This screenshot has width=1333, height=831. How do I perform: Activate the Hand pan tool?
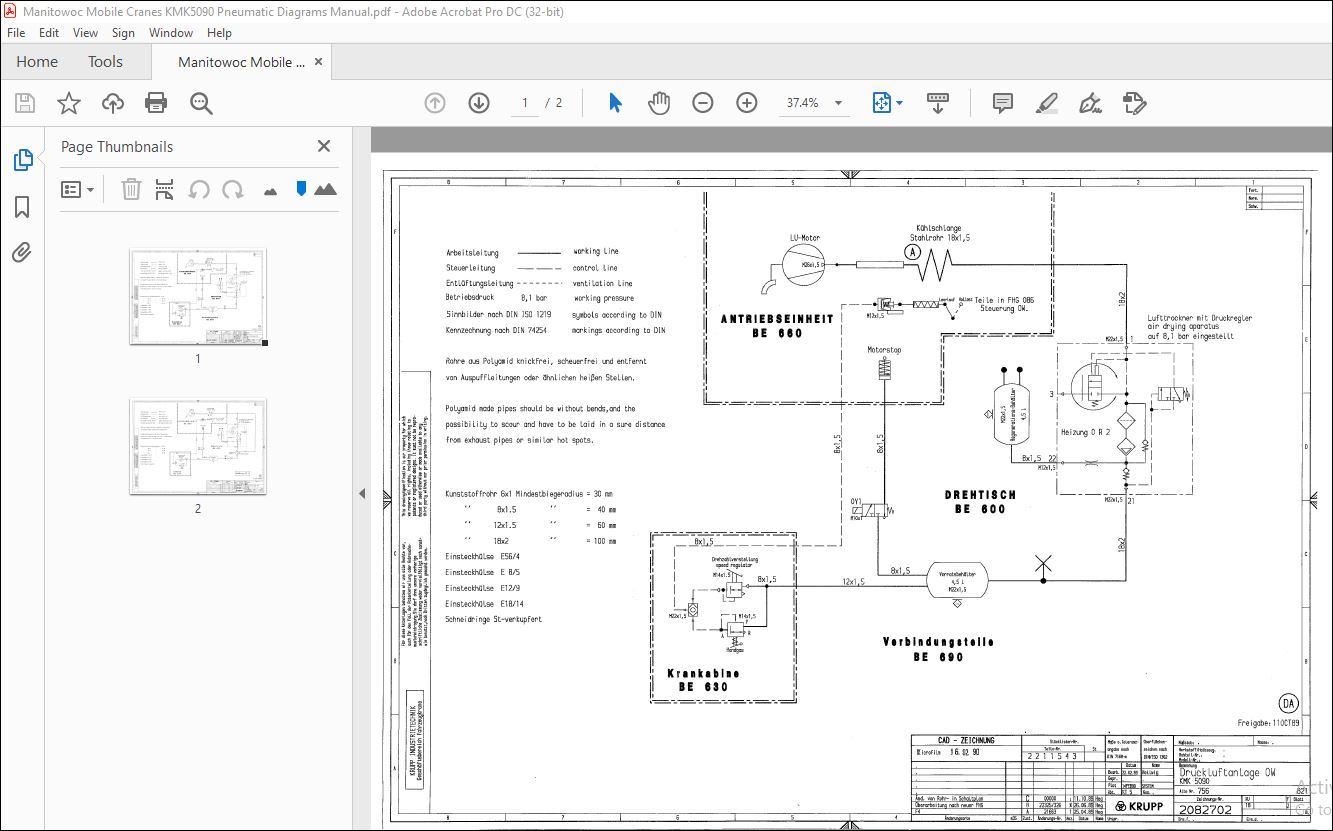click(658, 103)
